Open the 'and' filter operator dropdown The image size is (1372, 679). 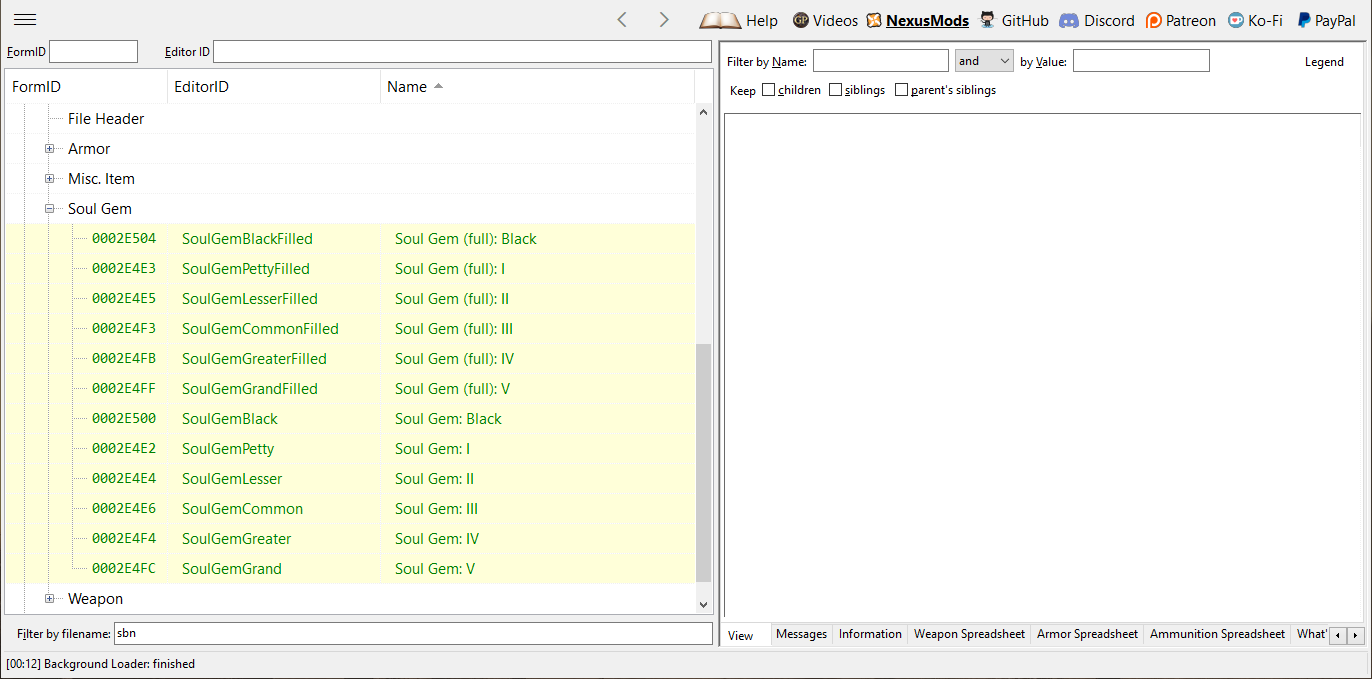pos(984,61)
